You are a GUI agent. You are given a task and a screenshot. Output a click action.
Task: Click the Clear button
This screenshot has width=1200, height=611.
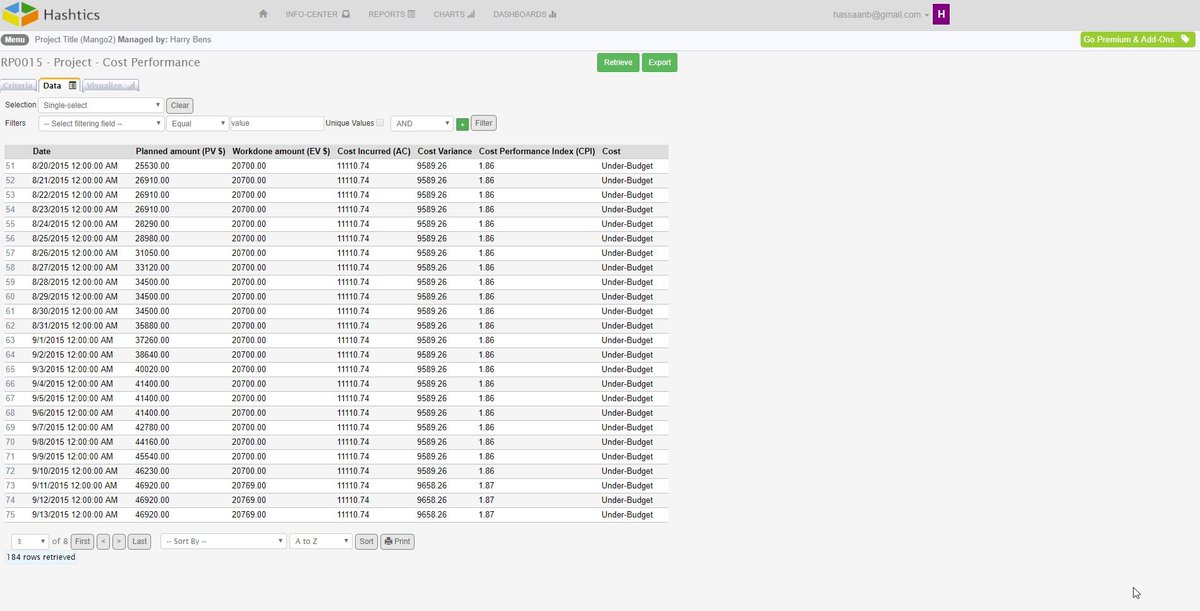[180, 105]
